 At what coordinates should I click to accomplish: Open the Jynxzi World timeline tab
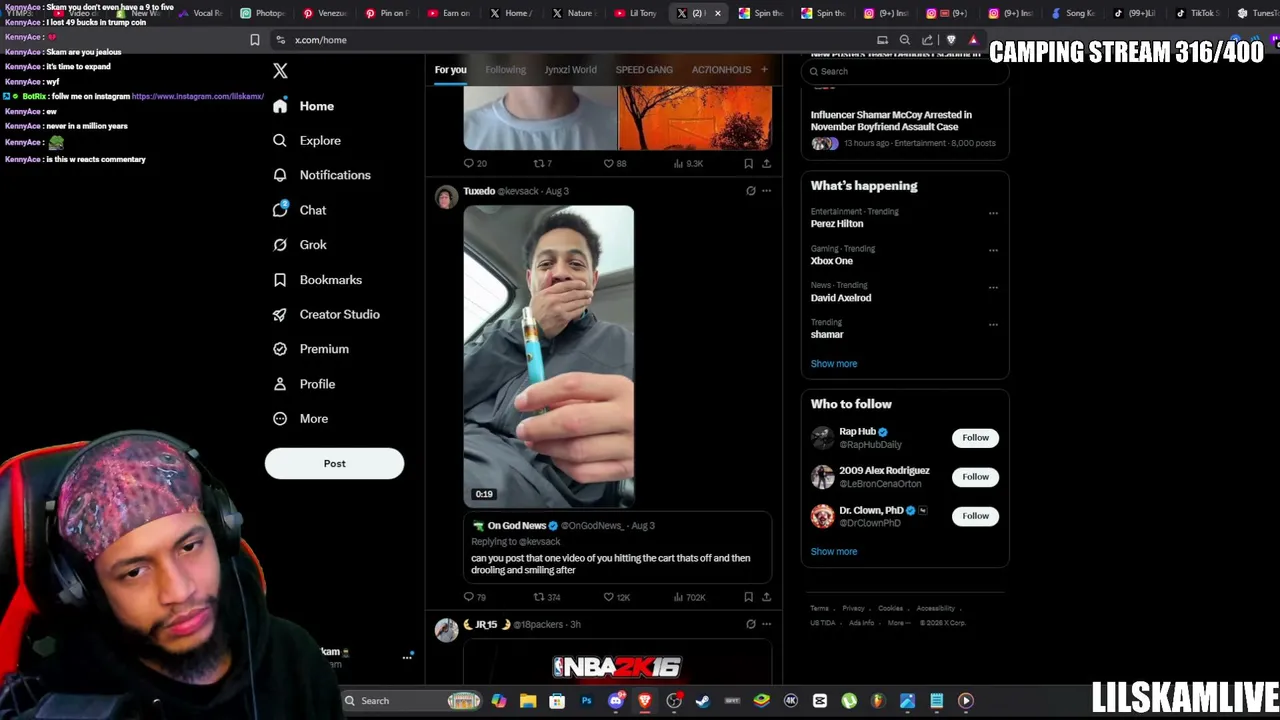point(570,70)
